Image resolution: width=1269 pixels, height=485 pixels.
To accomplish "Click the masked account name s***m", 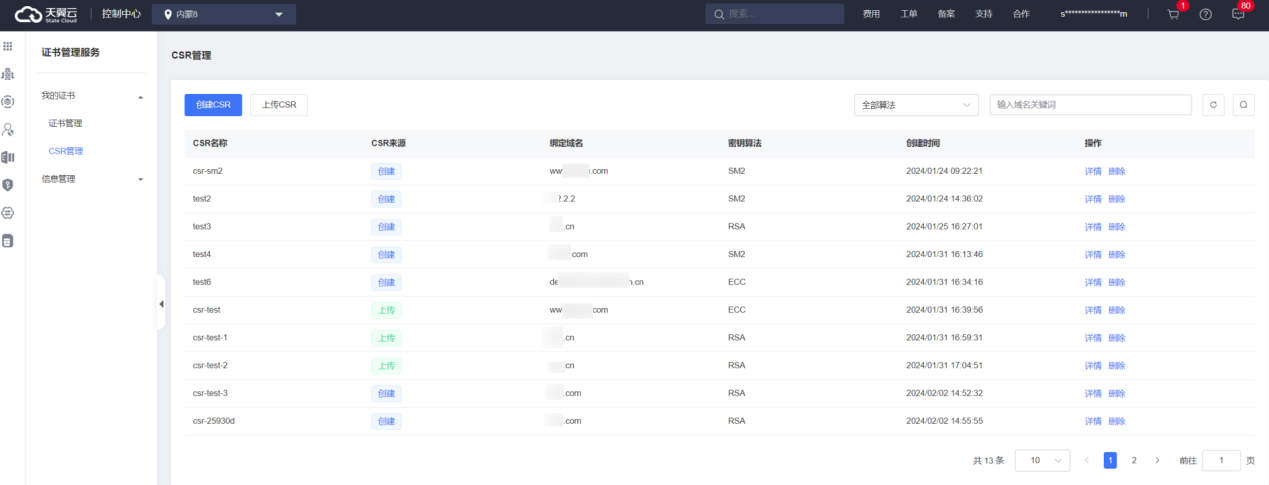I will (x=1094, y=14).
